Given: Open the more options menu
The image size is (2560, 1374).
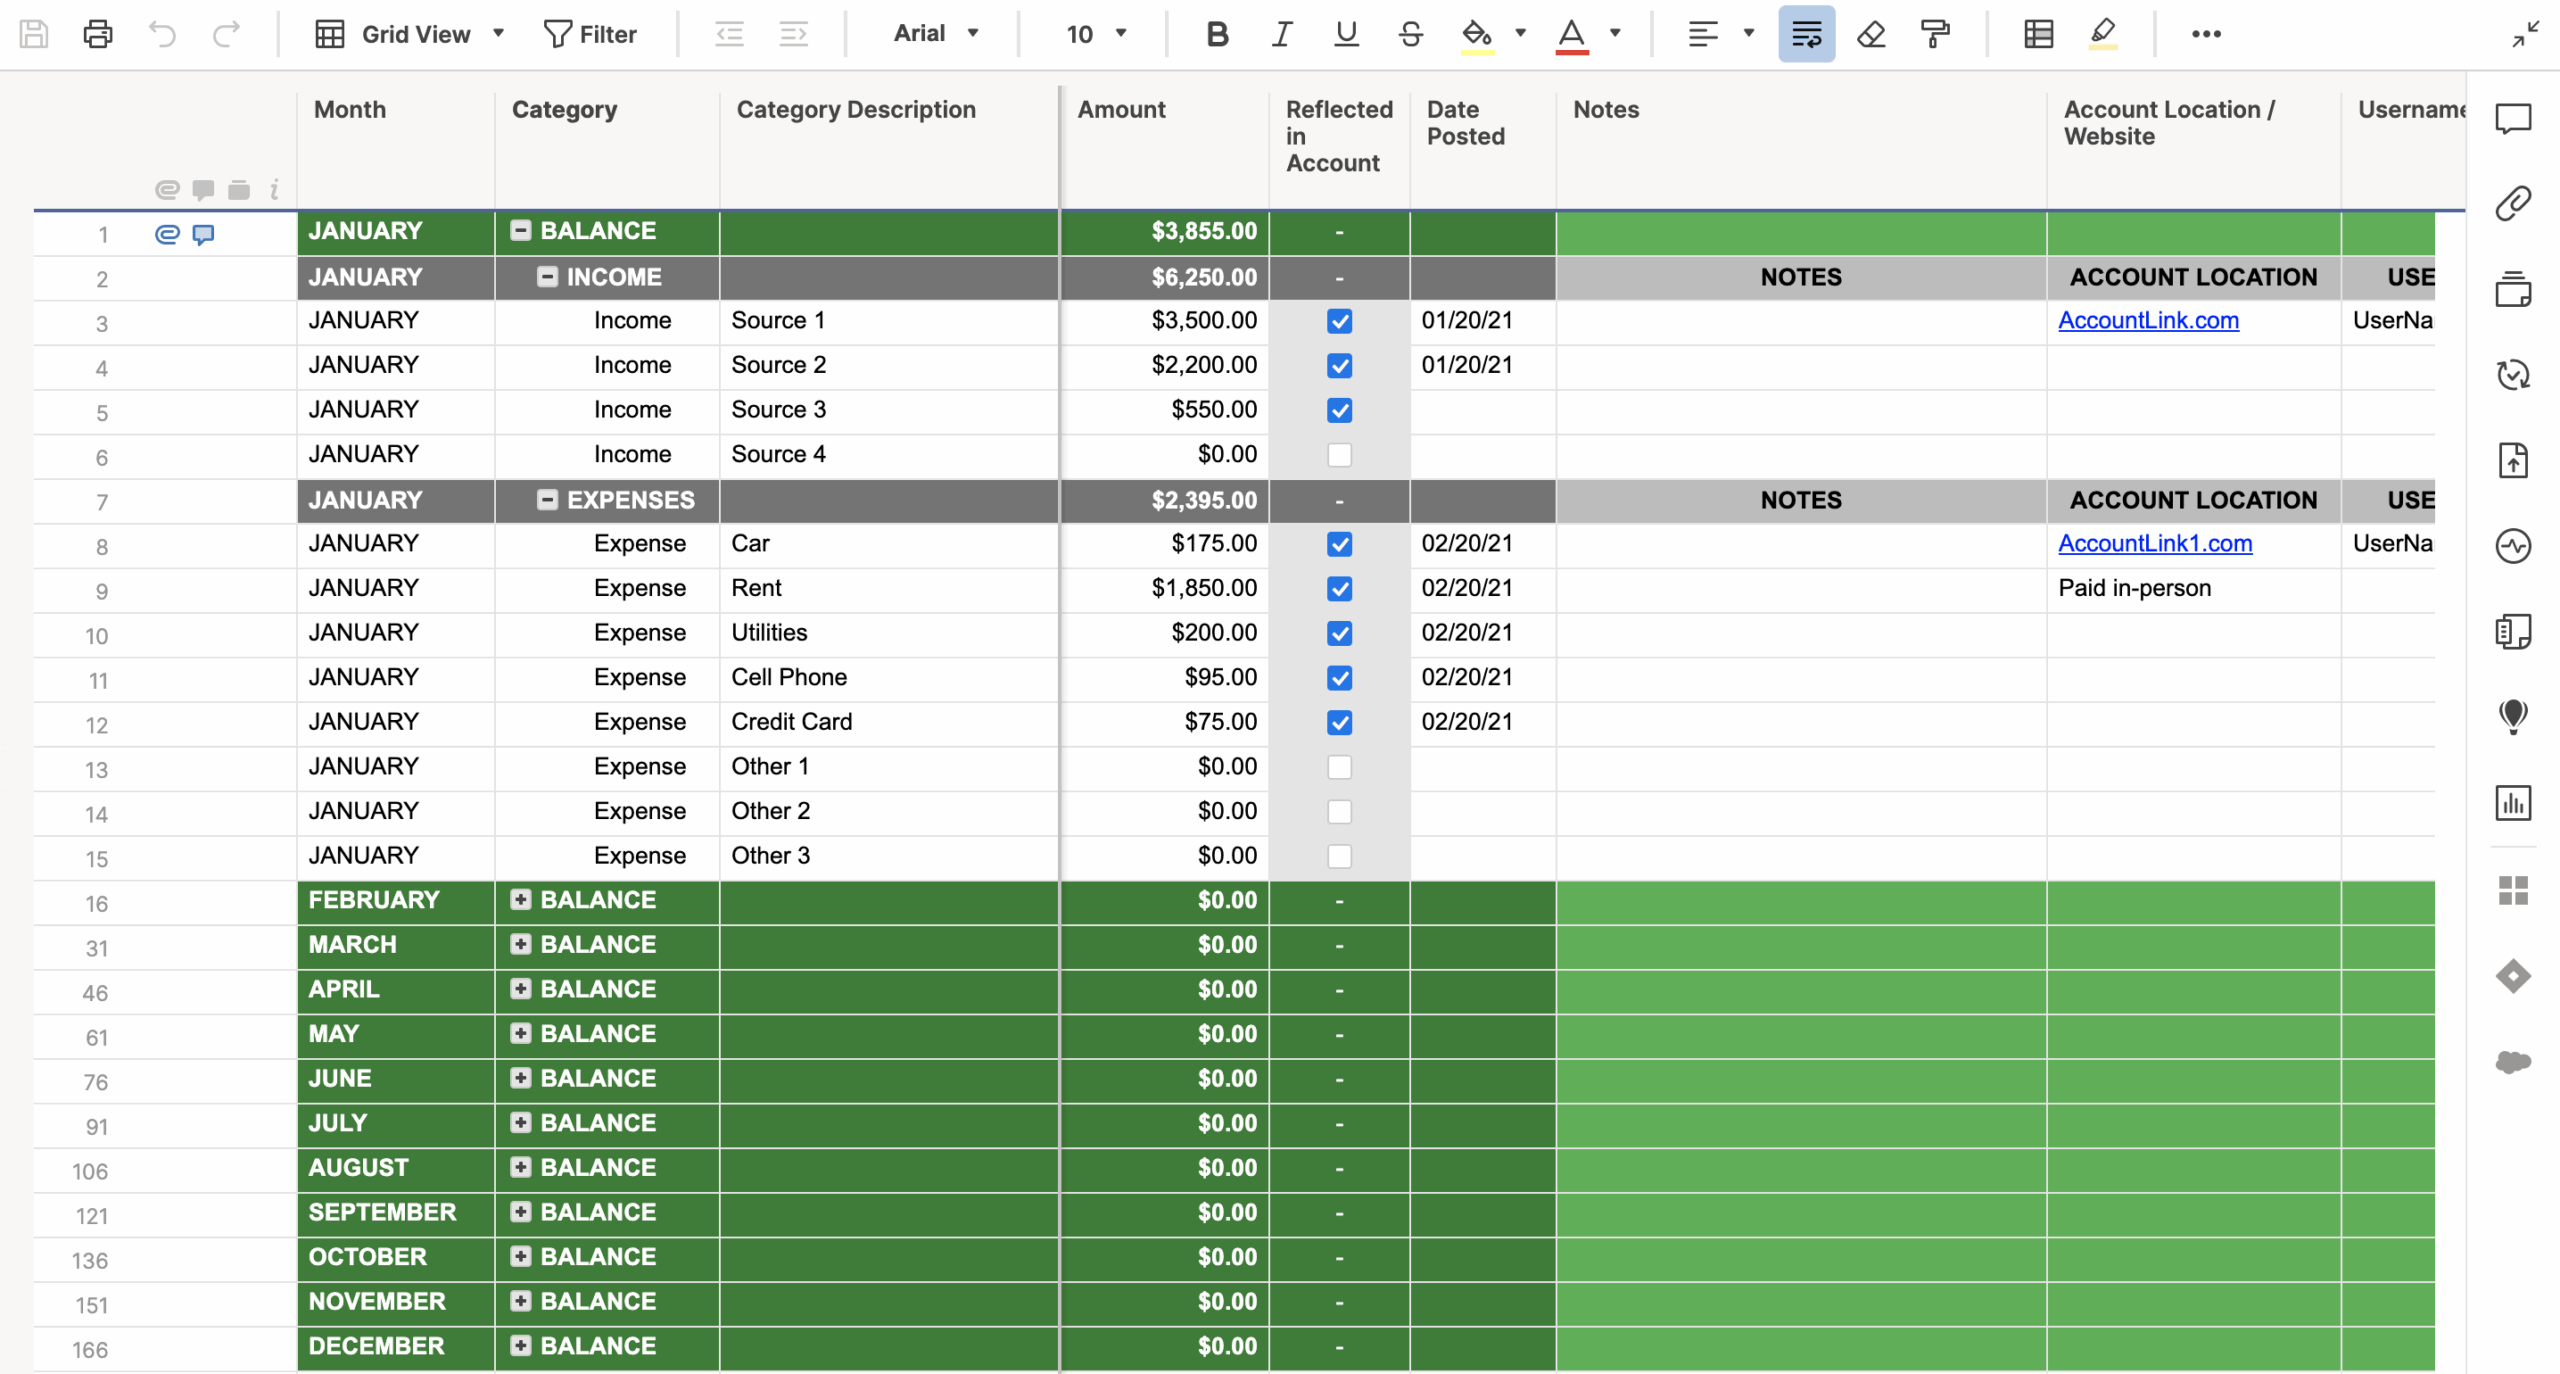Looking at the screenshot, I should (x=2207, y=33).
